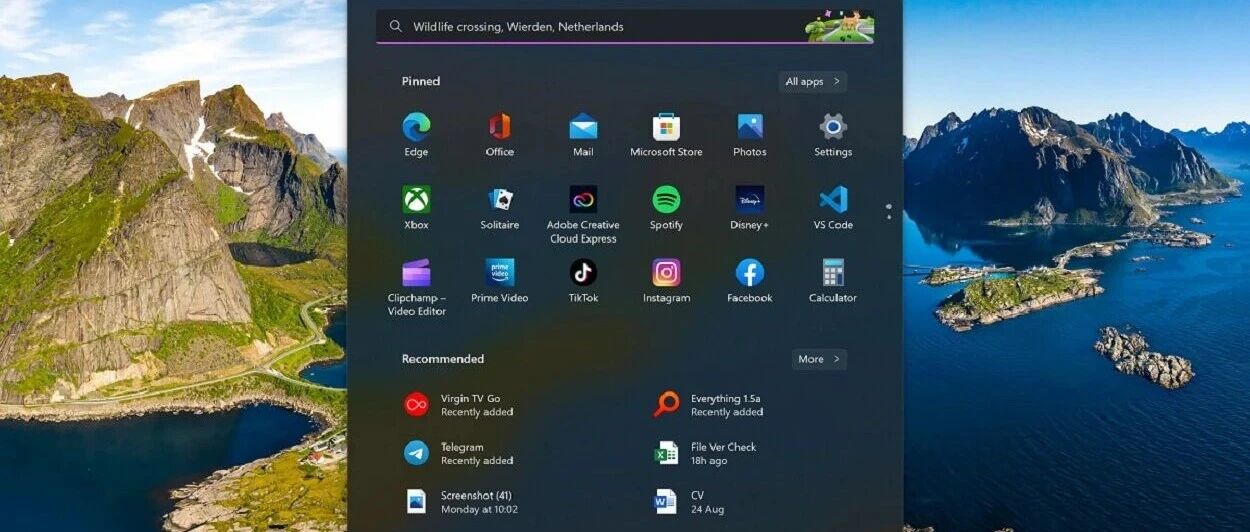Viewport: 1250px width, 532px height.
Task: Launch the Facebook app
Action: point(750,273)
